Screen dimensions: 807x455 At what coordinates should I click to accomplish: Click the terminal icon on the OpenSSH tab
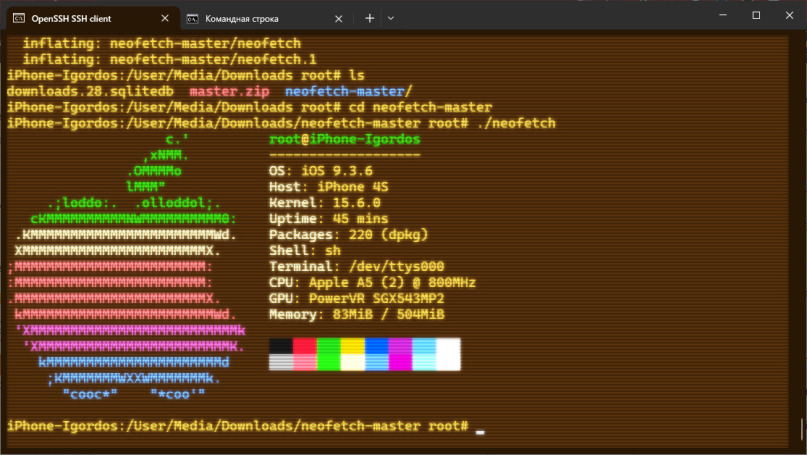[19, 18]
